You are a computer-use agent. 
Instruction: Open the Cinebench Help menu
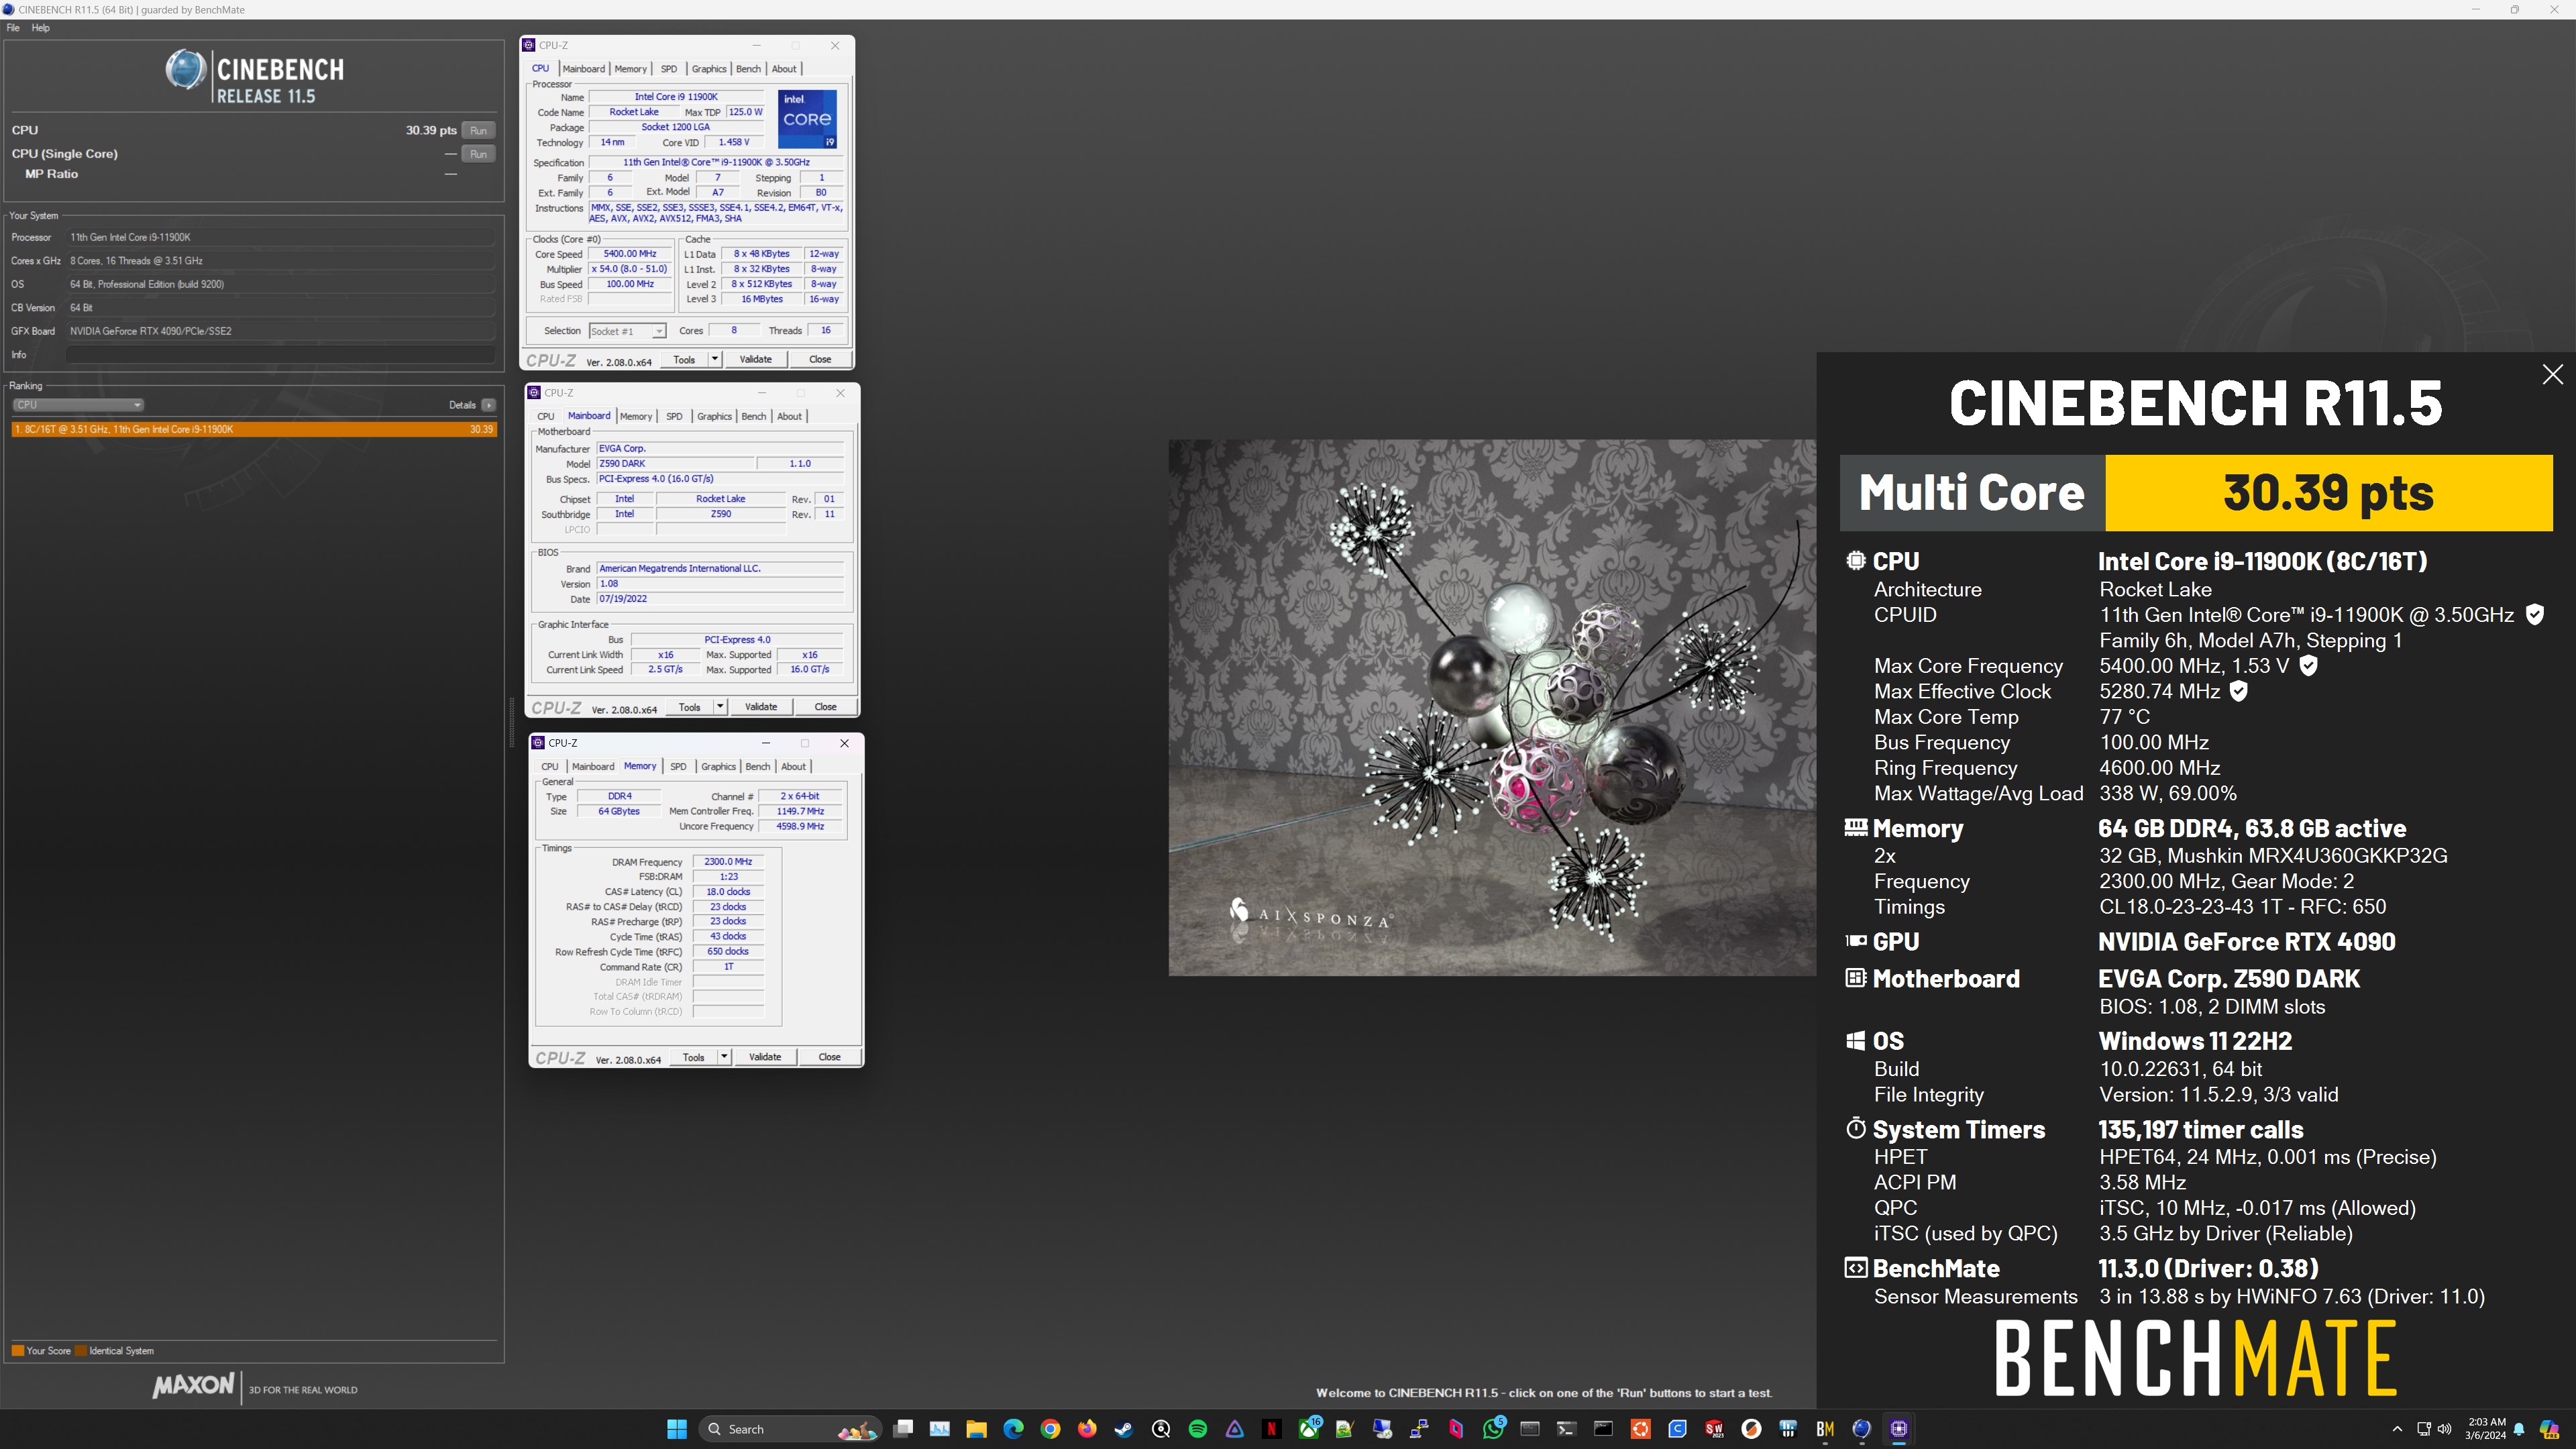pyautogui.click(x=40, y=28)
